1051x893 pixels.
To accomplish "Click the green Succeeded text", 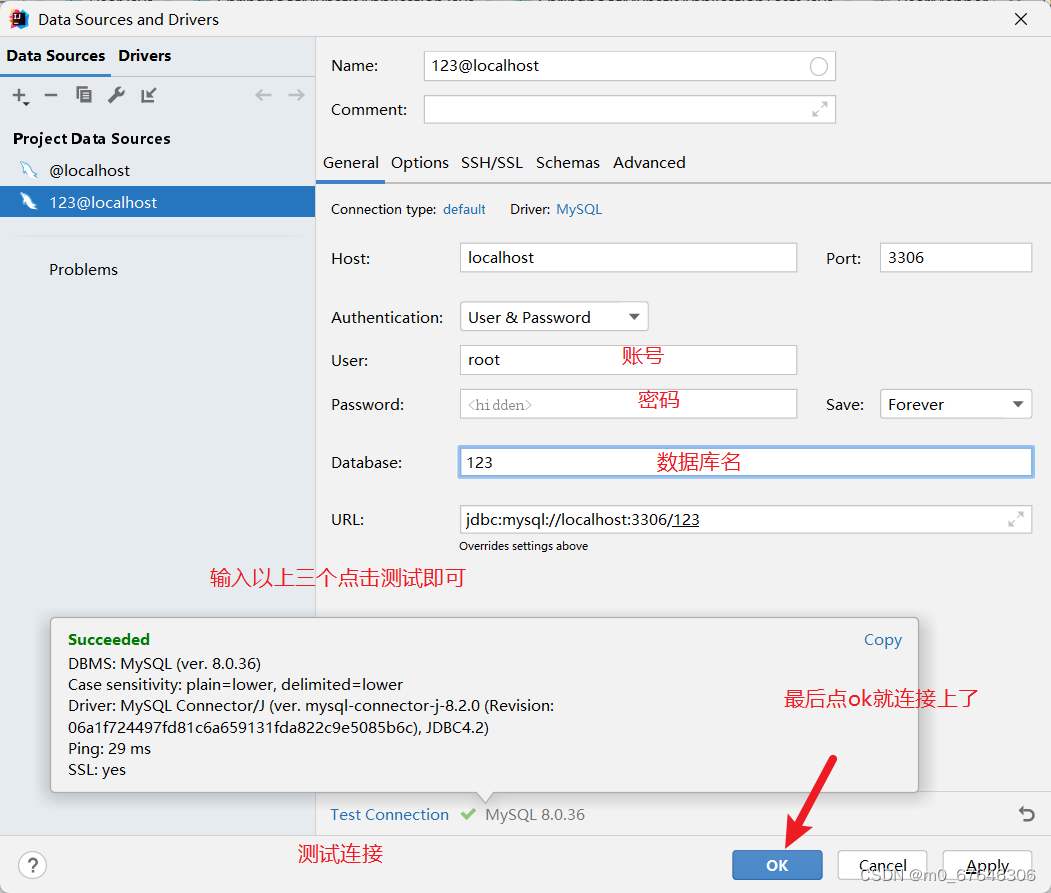I will [x=109, y=640].
